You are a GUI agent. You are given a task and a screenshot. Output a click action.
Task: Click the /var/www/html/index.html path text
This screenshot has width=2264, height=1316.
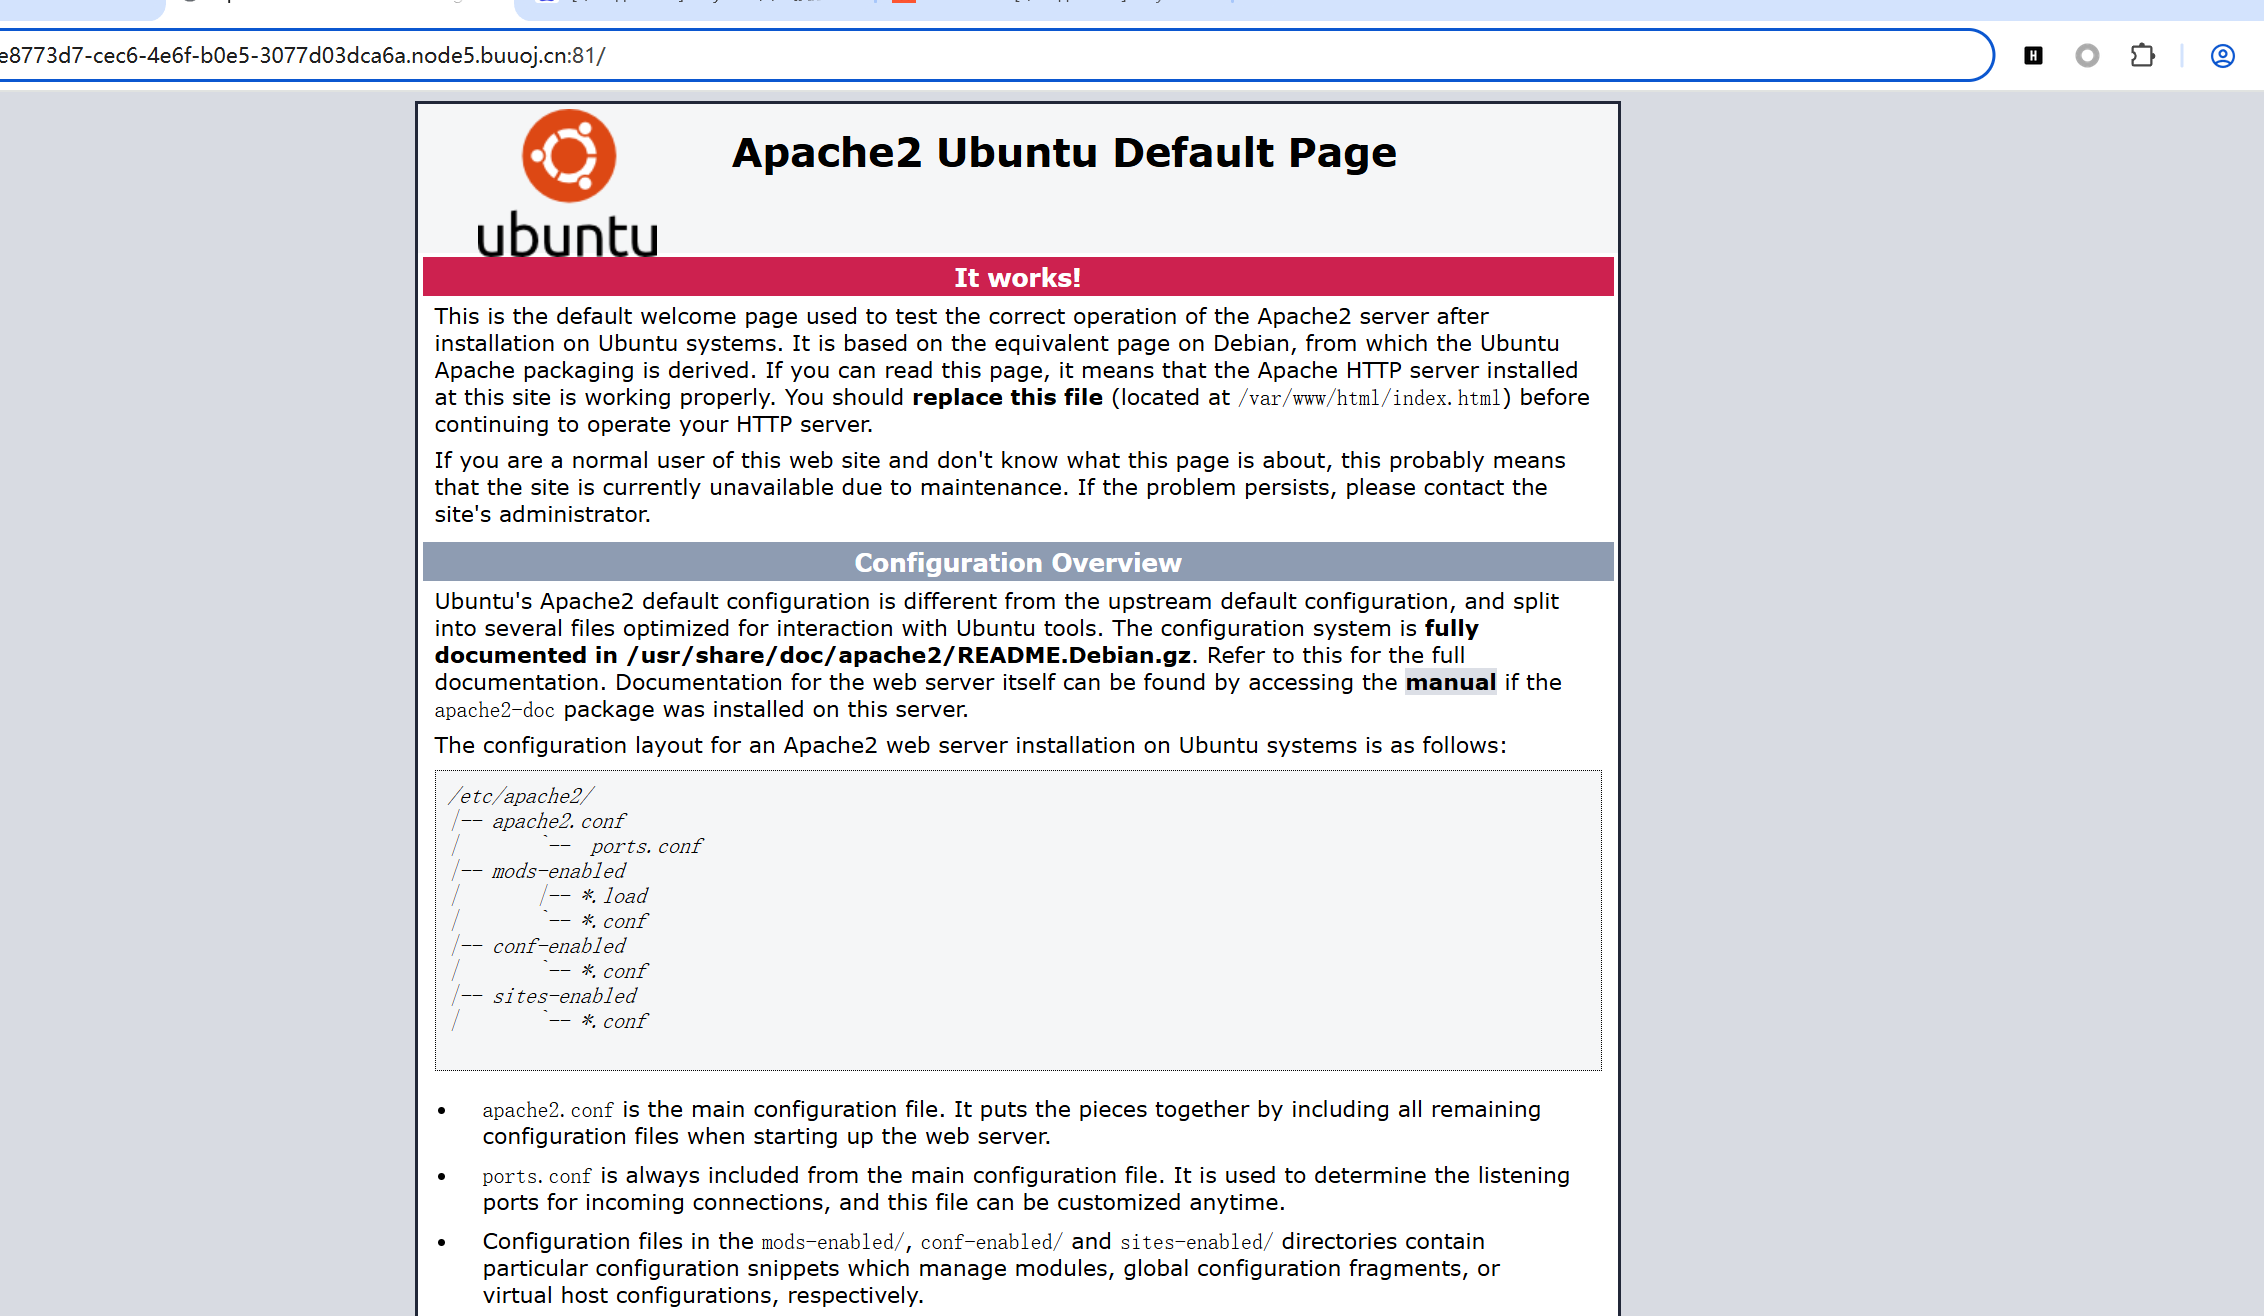(1370, 399)
